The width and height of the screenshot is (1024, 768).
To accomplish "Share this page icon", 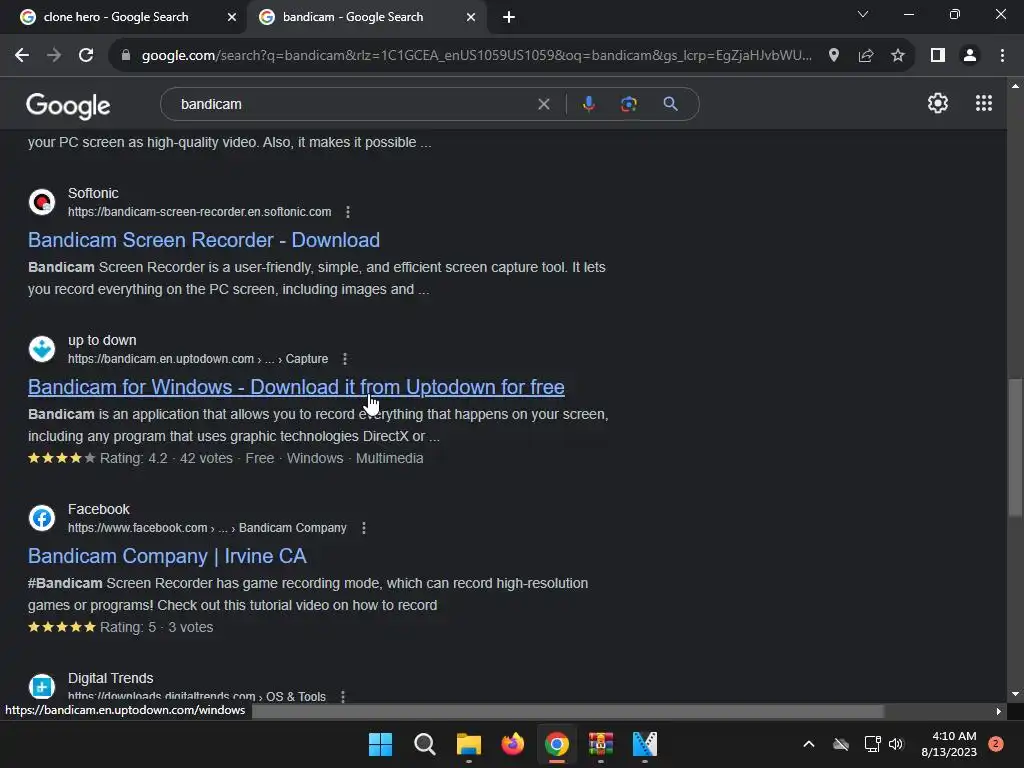I will pos(866,56).
